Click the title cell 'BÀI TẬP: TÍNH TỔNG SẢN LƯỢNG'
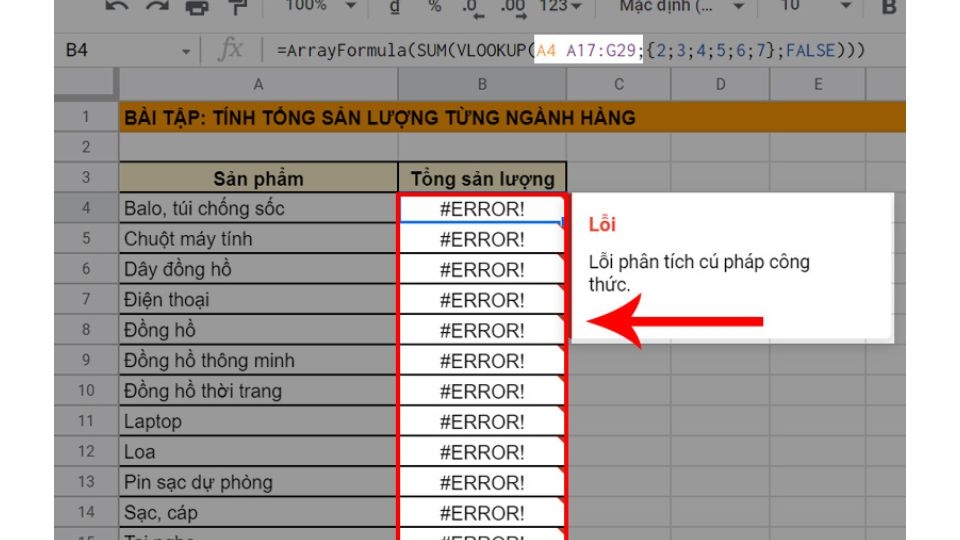The height and width of the screenshot is (540, 960). (x=380, y=117)
